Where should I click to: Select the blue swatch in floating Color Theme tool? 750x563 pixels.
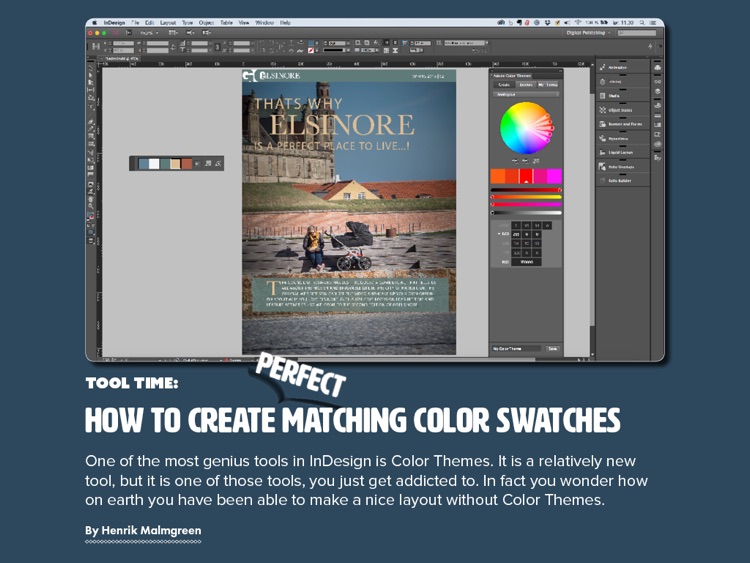pos(143,164)
